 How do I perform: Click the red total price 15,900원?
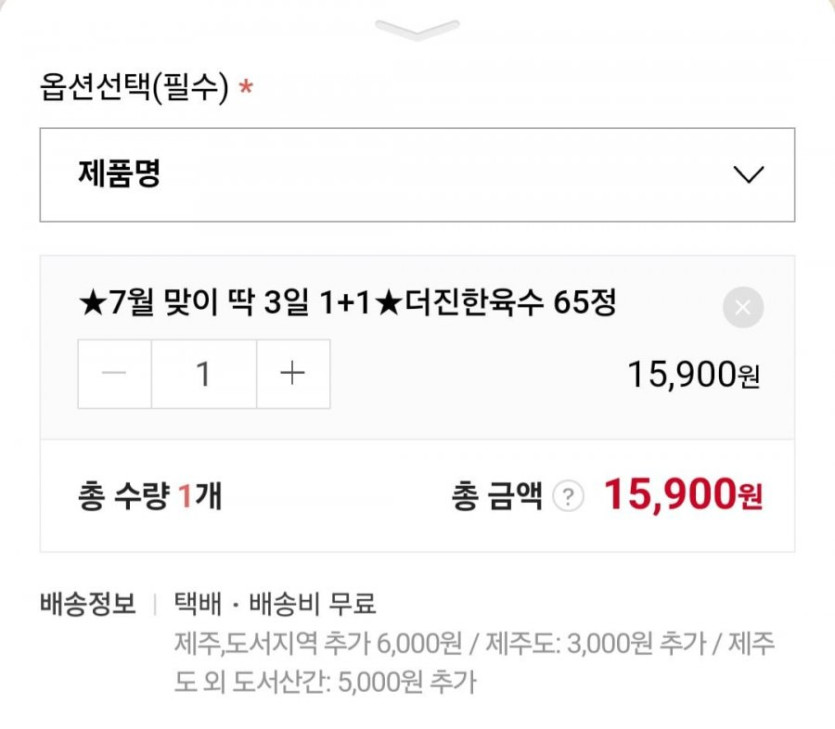coord(683,495)
